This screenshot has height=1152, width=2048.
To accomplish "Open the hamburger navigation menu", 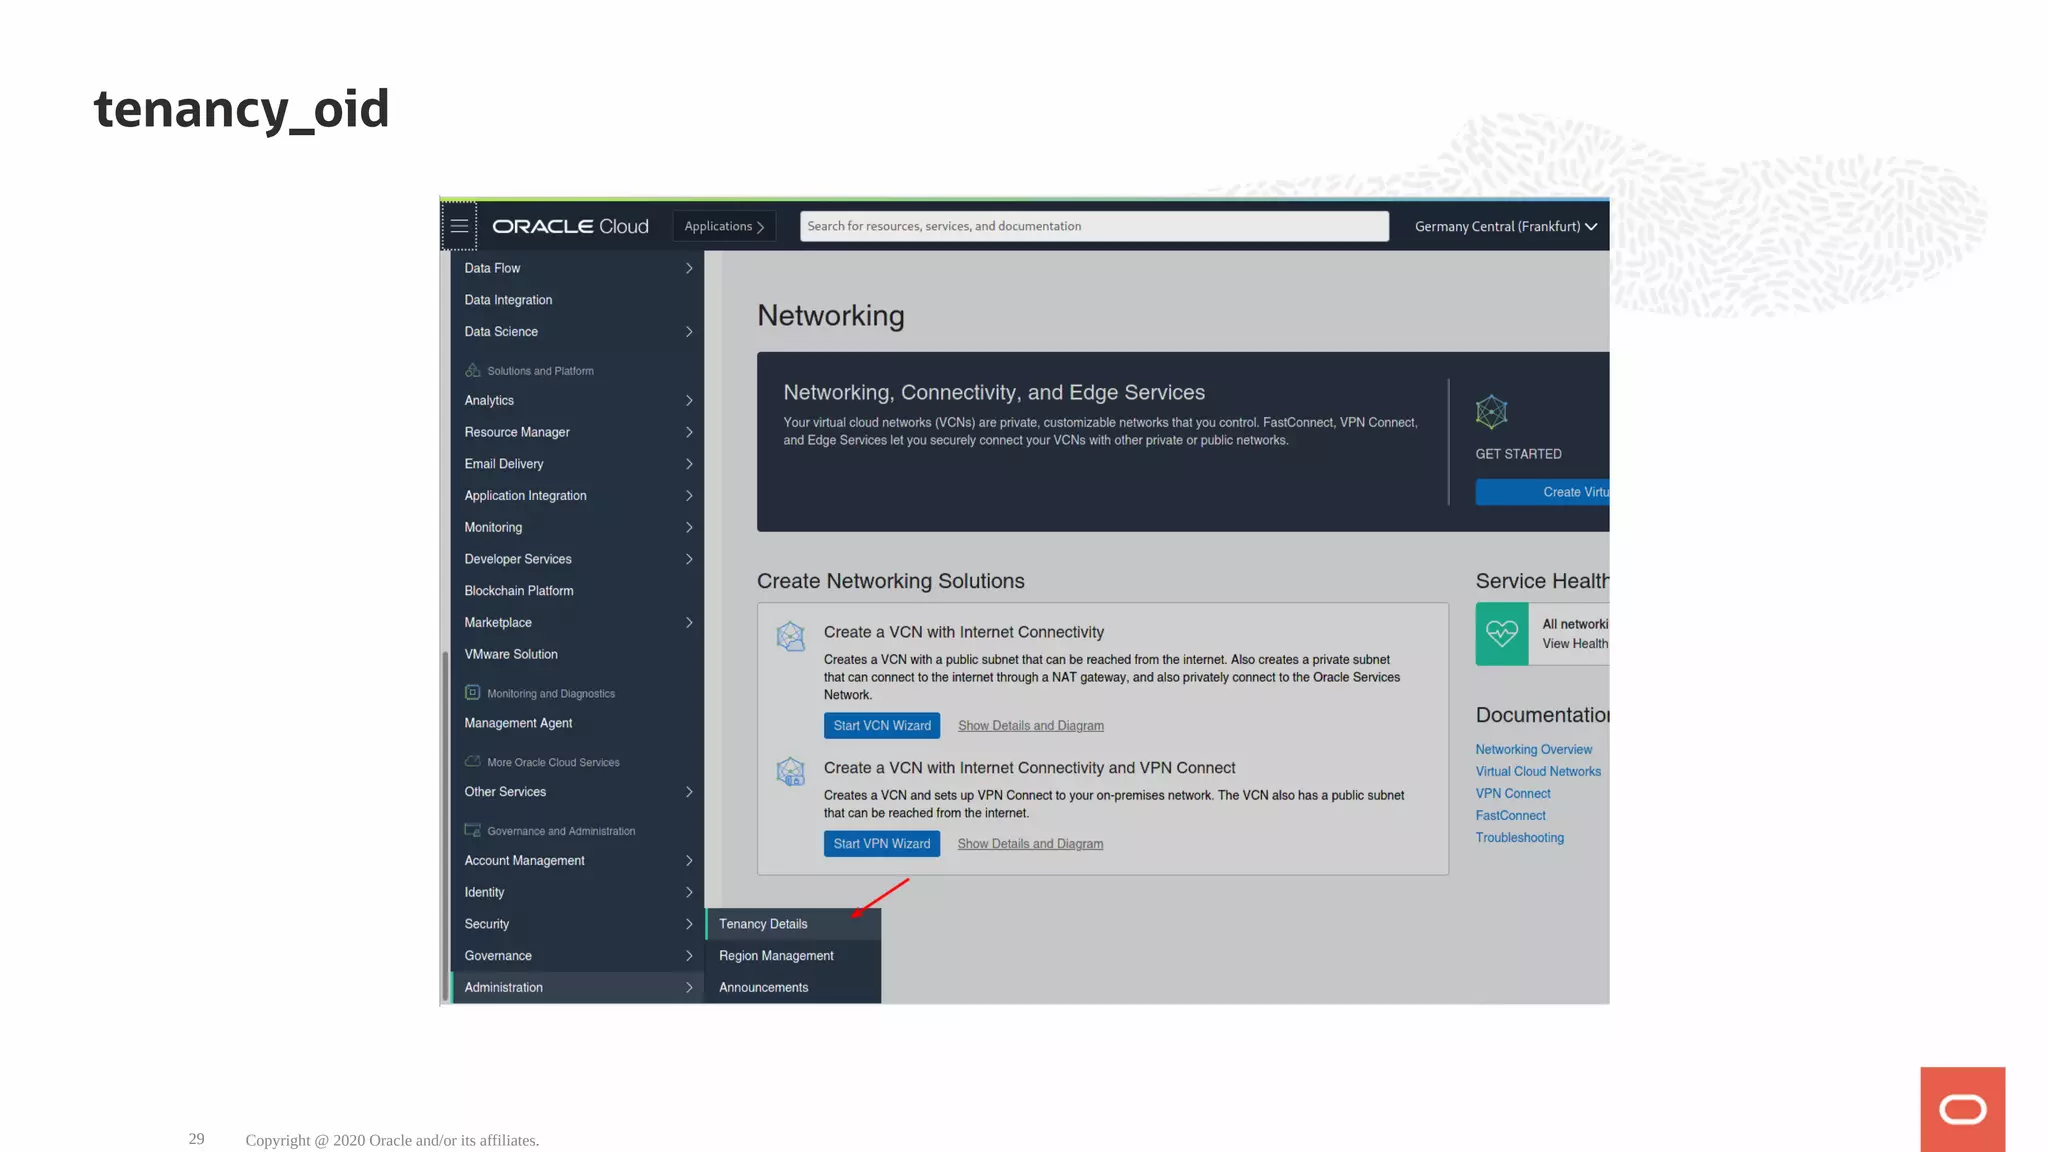I will click(459, 226).
